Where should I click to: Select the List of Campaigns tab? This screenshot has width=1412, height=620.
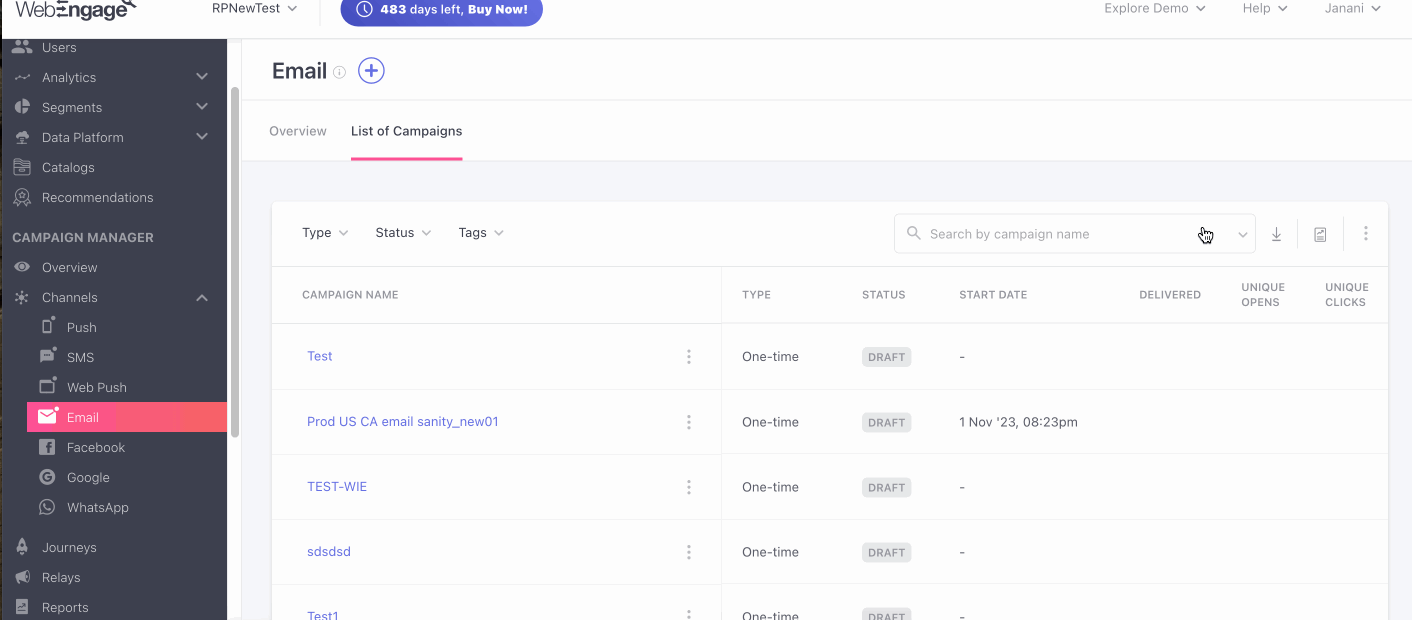pos(406,131)
